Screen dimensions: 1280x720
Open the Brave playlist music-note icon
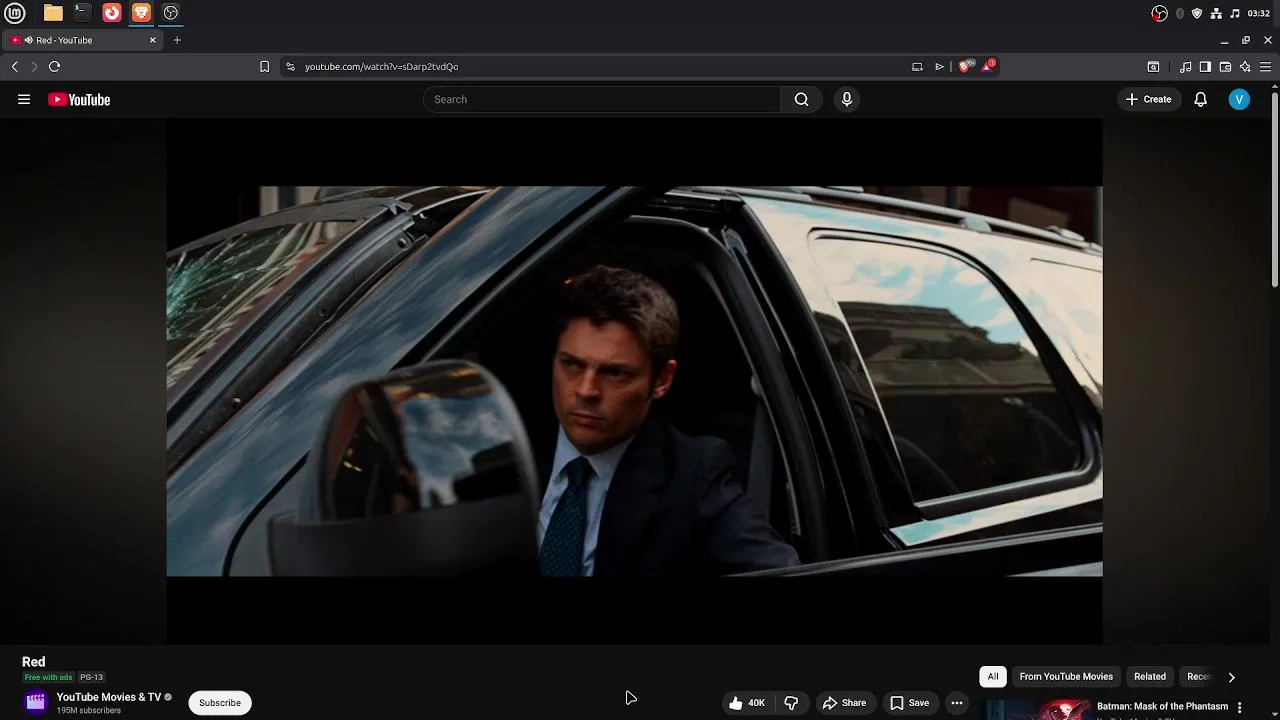pyautogui.click(x=1185, y=67)
